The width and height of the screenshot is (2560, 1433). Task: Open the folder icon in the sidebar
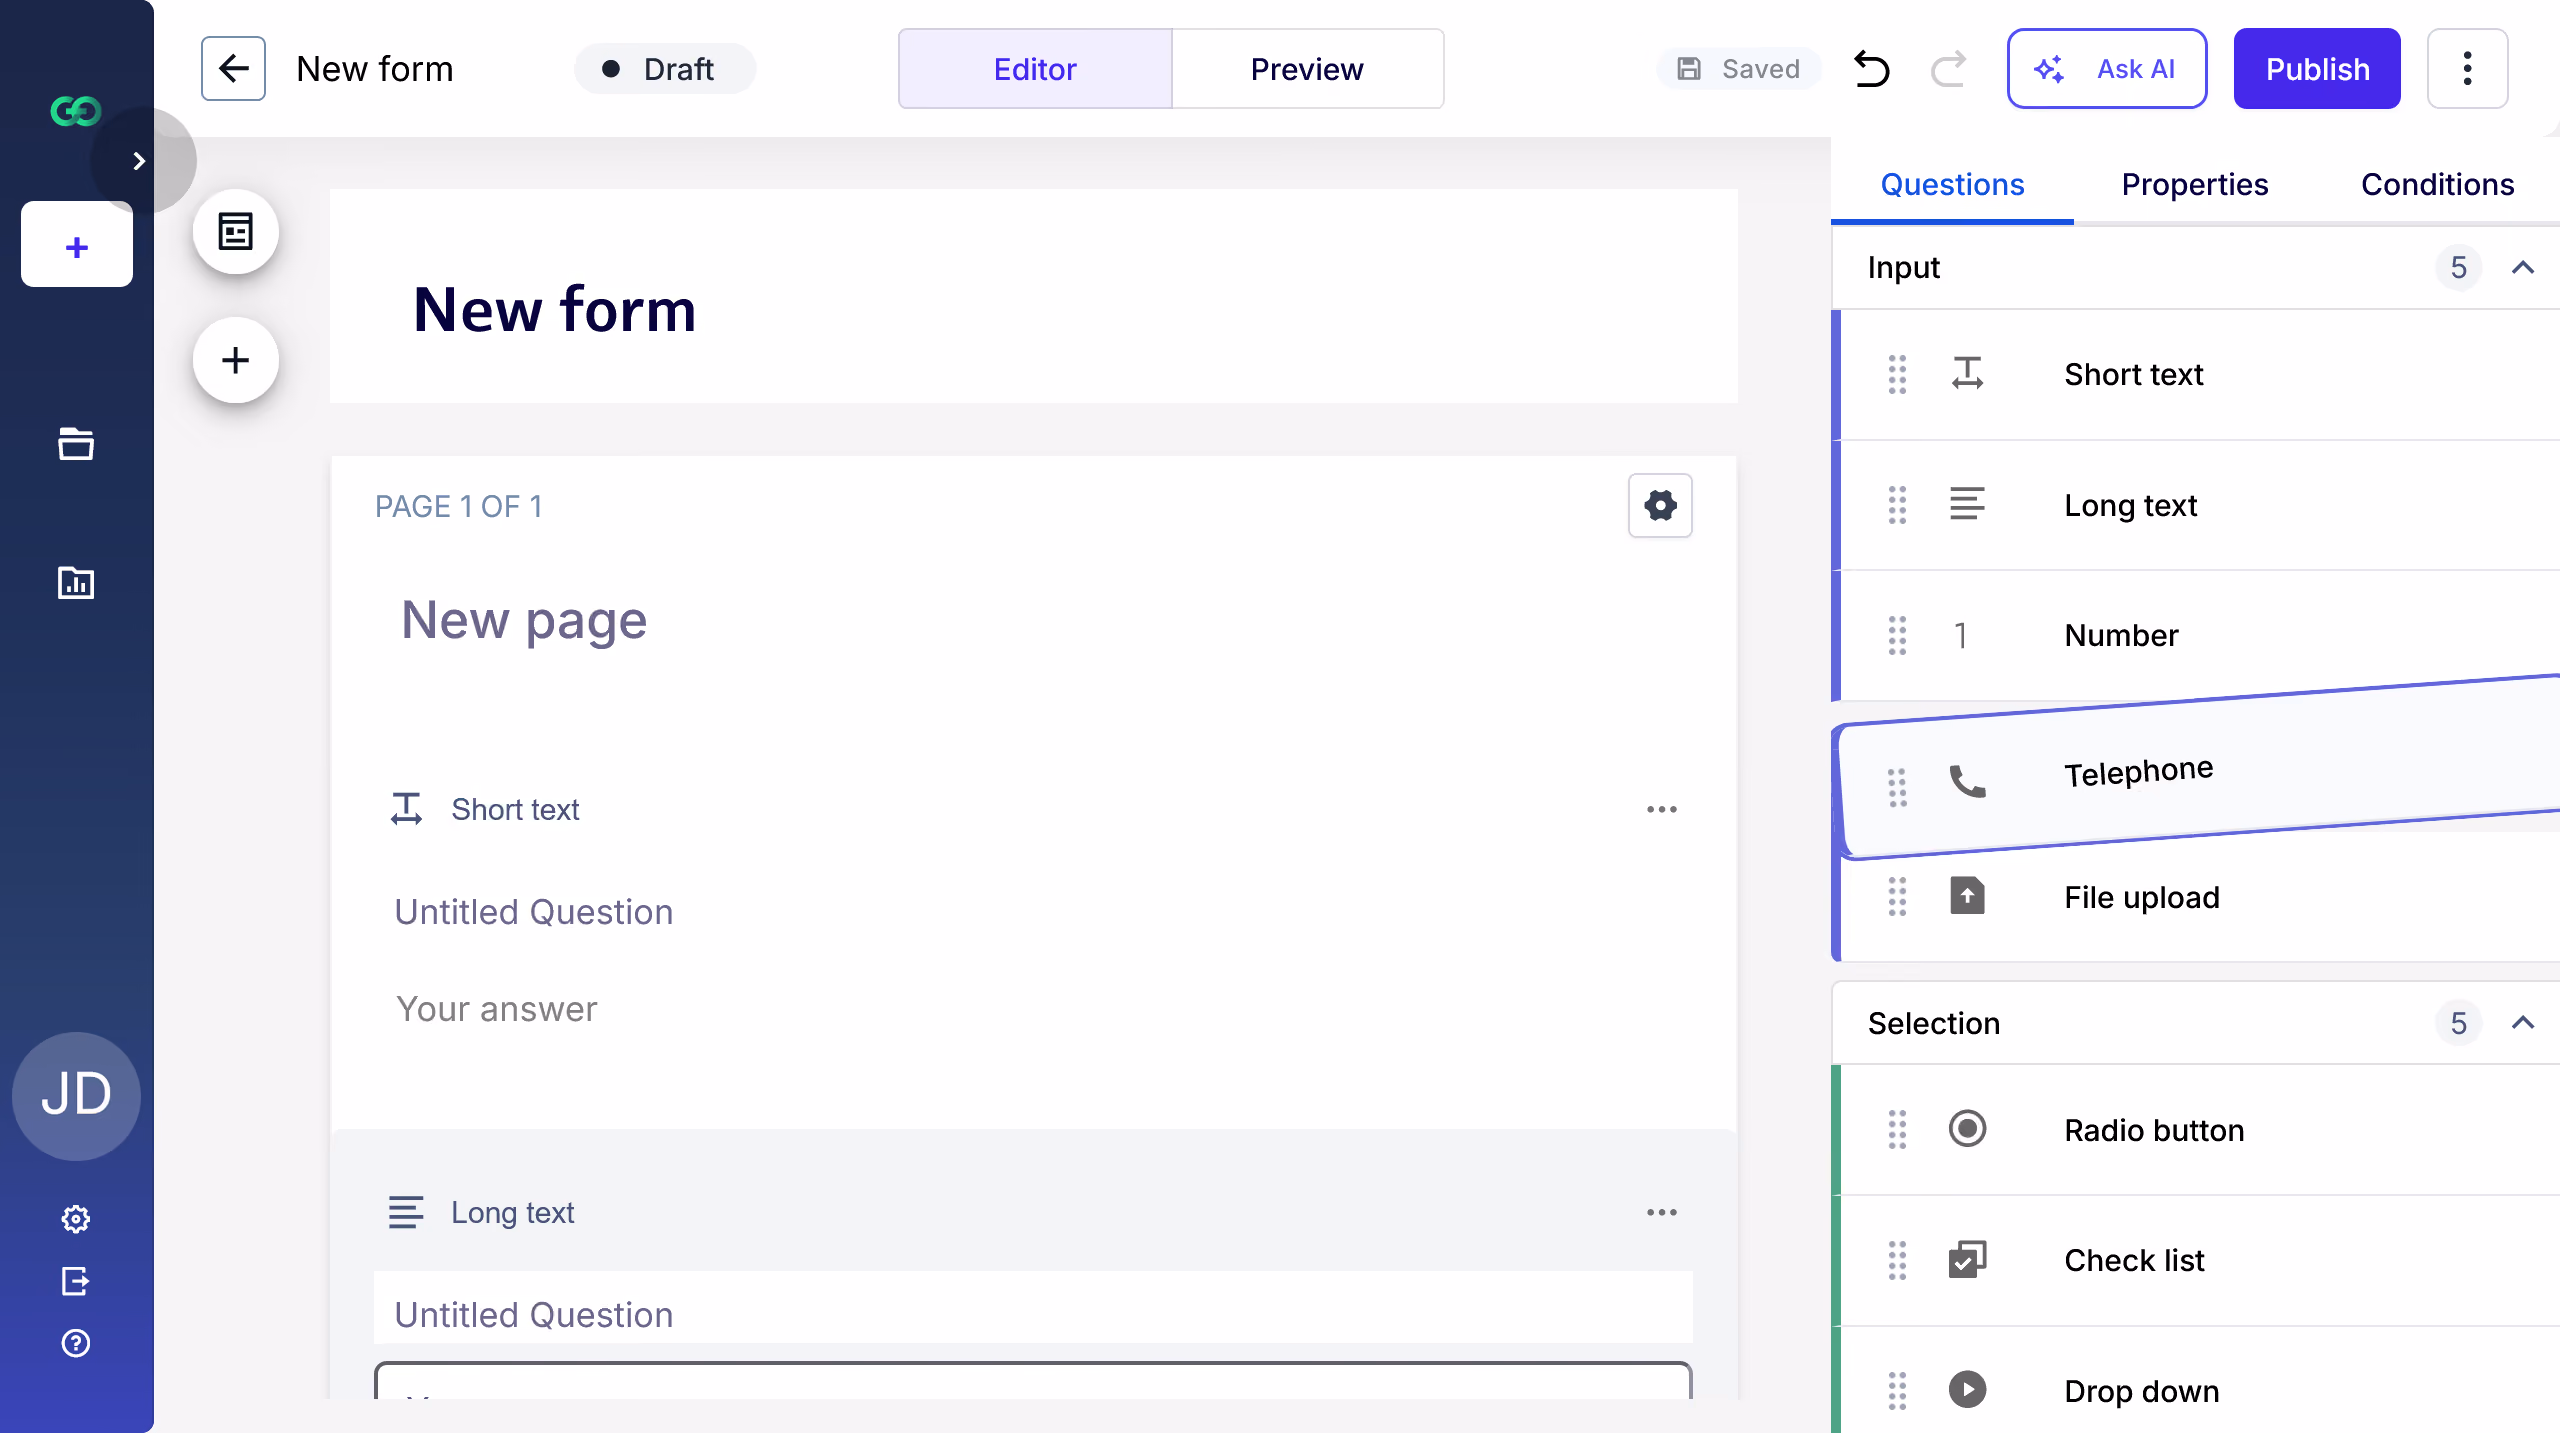(76, 444)
